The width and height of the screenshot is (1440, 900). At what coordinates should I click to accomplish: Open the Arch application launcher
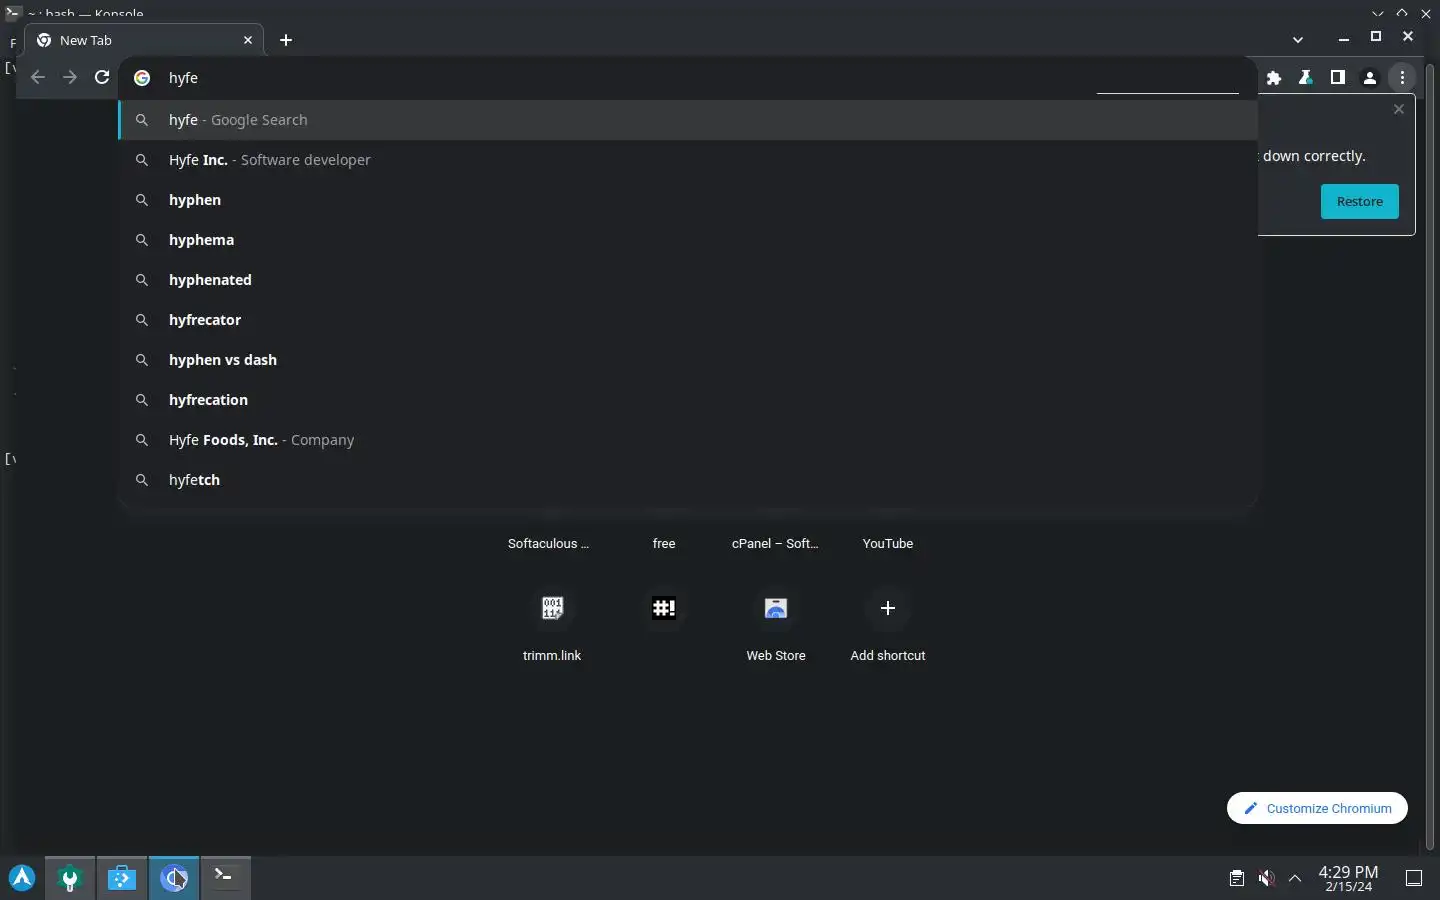pyautogui.click(x=22, y=878)
